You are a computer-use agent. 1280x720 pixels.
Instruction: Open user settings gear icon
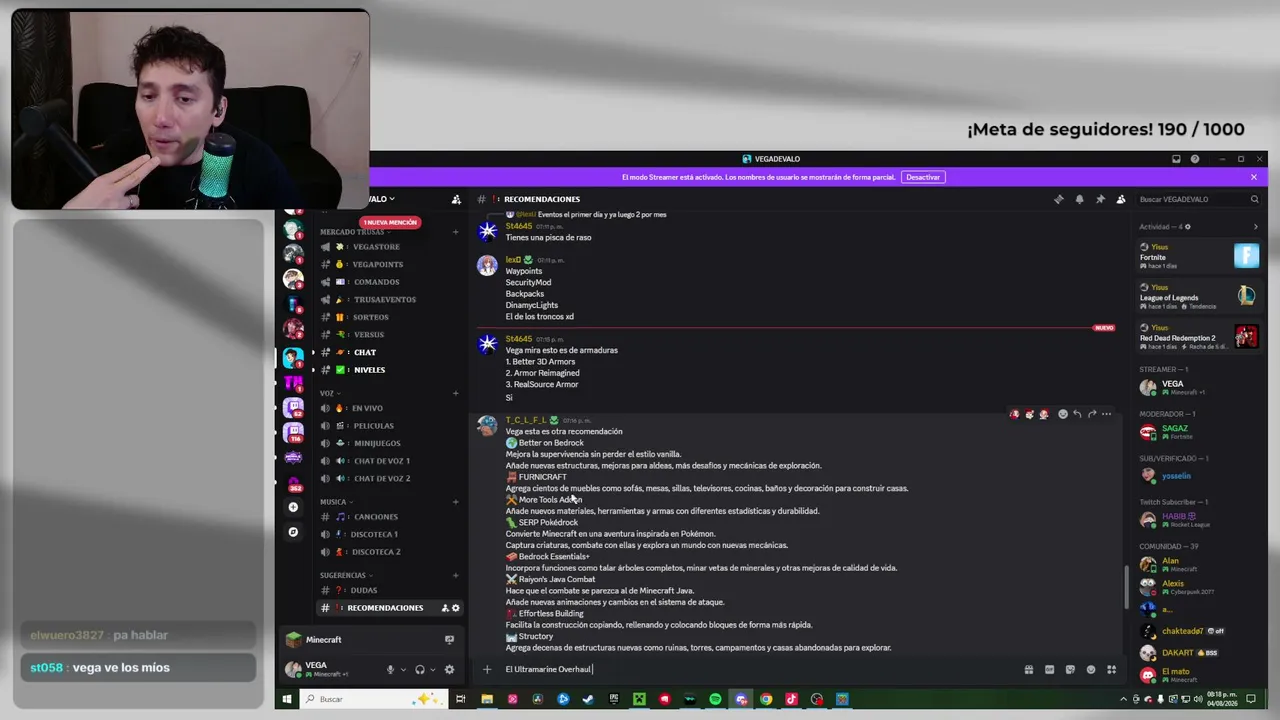click(449, 669)
